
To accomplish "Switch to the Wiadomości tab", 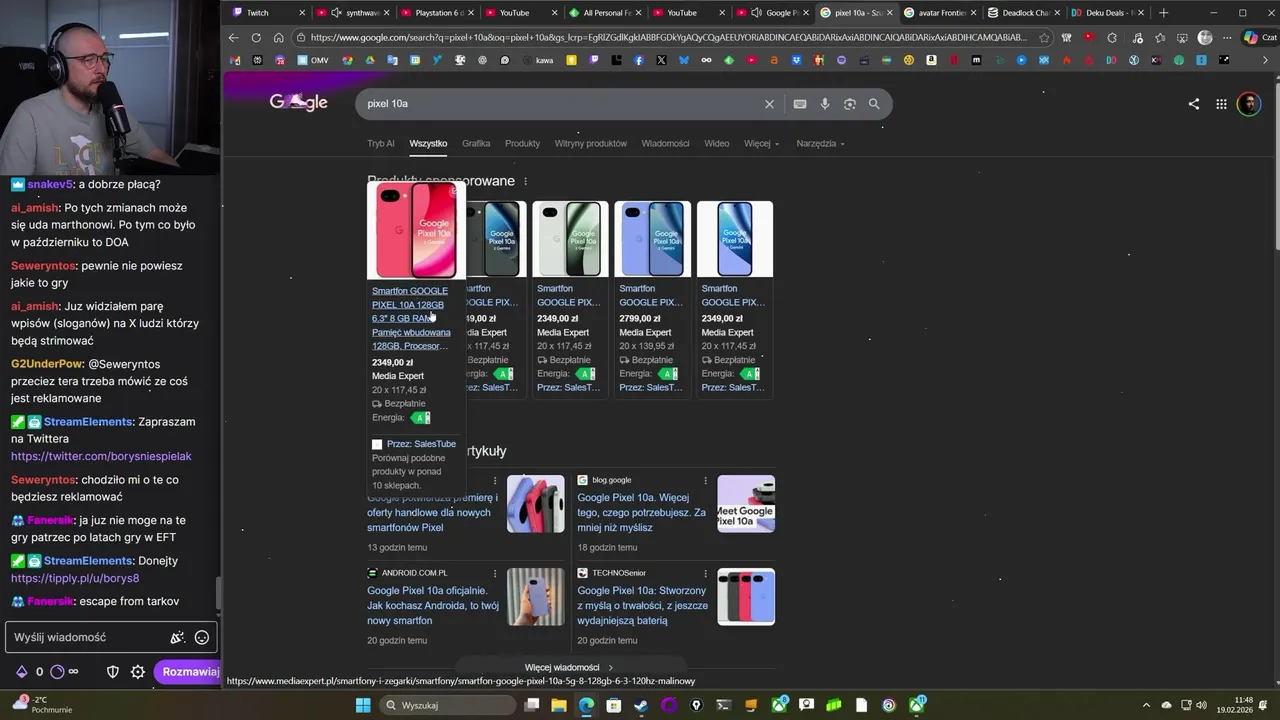I will pos(665,144).
